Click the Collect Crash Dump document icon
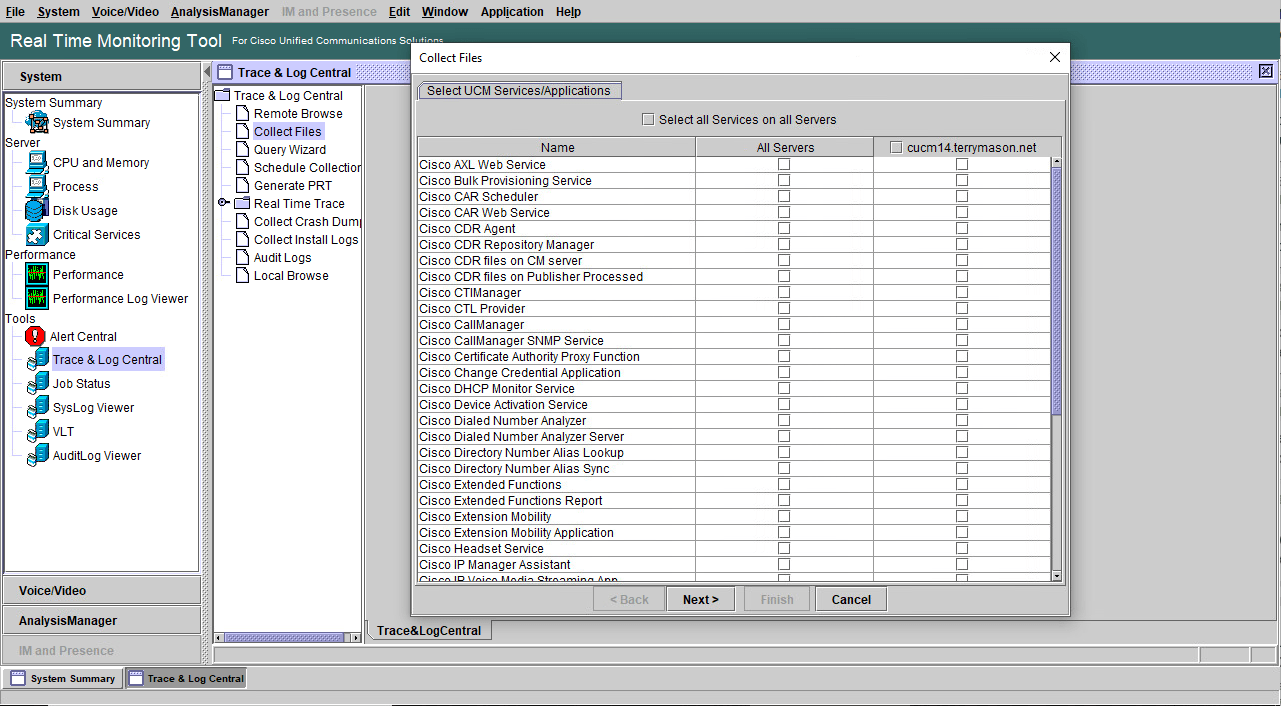 pyautogui.click(x=242, y=222)
